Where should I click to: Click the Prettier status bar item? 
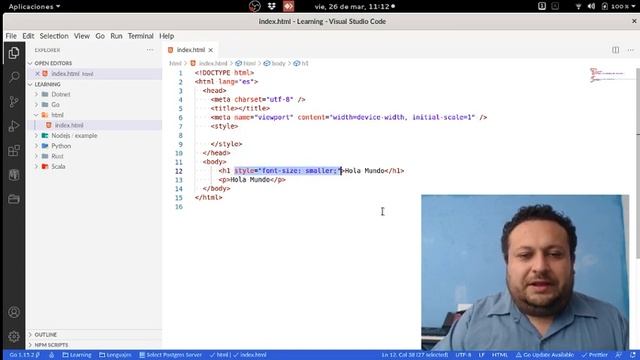pos(595,355)
